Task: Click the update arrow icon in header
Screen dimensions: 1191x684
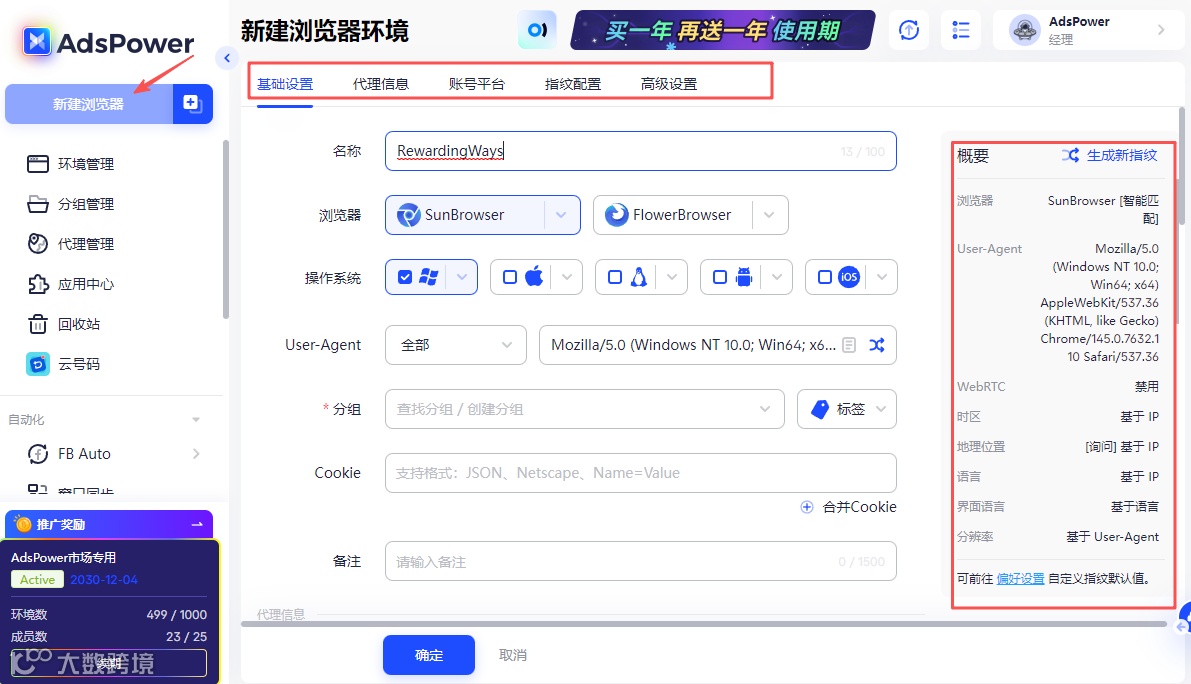Action: click(908, 30)
